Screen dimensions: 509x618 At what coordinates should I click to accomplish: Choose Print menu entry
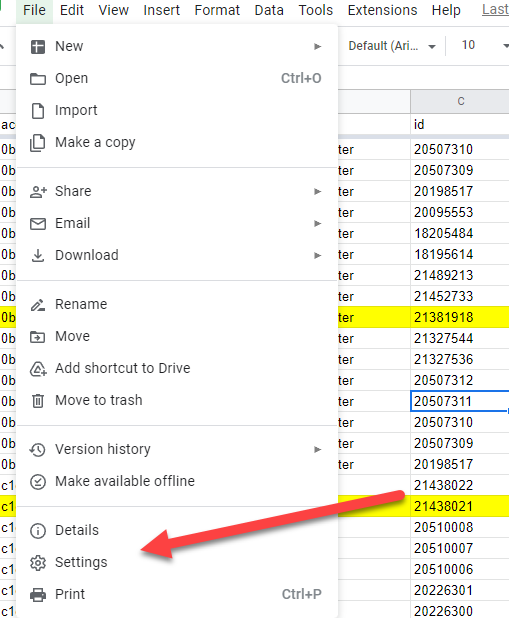[177, 594]
